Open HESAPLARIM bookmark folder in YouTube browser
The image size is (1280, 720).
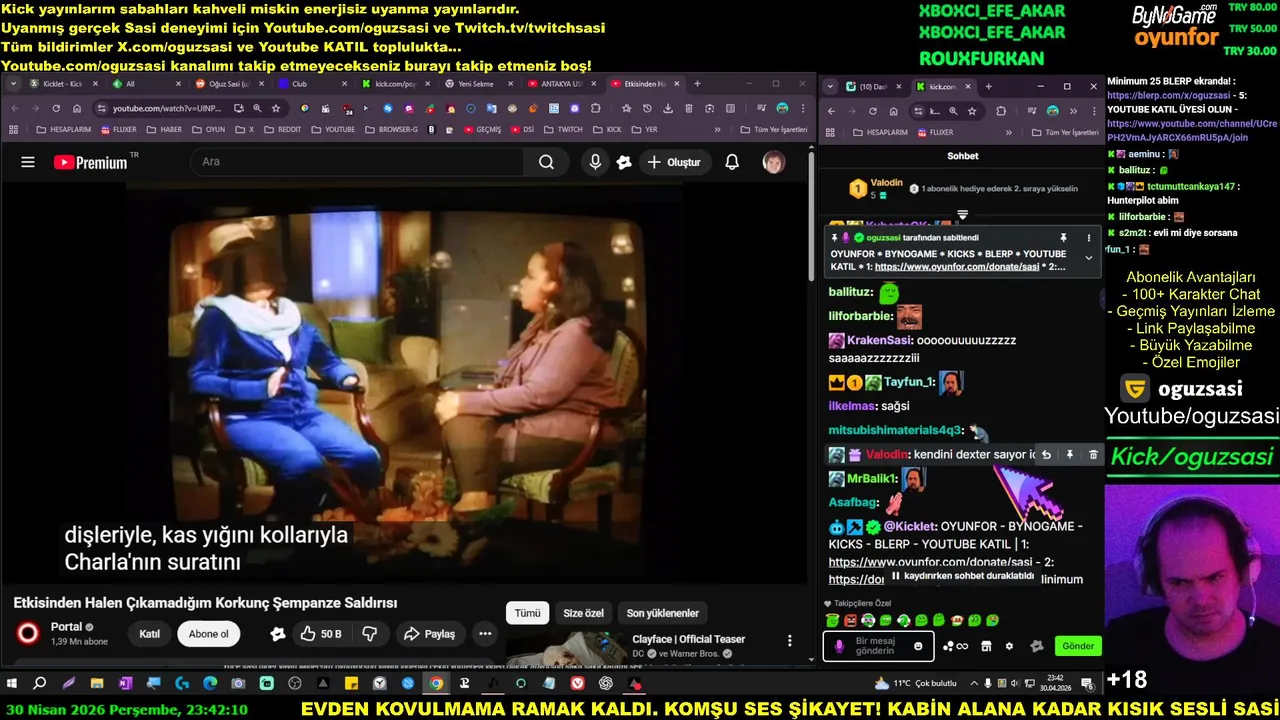(x=62, y=130)
